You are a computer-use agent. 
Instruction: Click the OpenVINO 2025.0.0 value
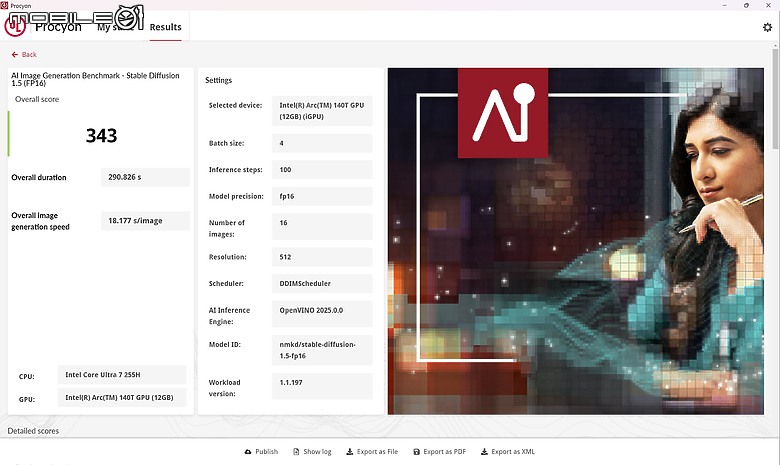point(322,314)
